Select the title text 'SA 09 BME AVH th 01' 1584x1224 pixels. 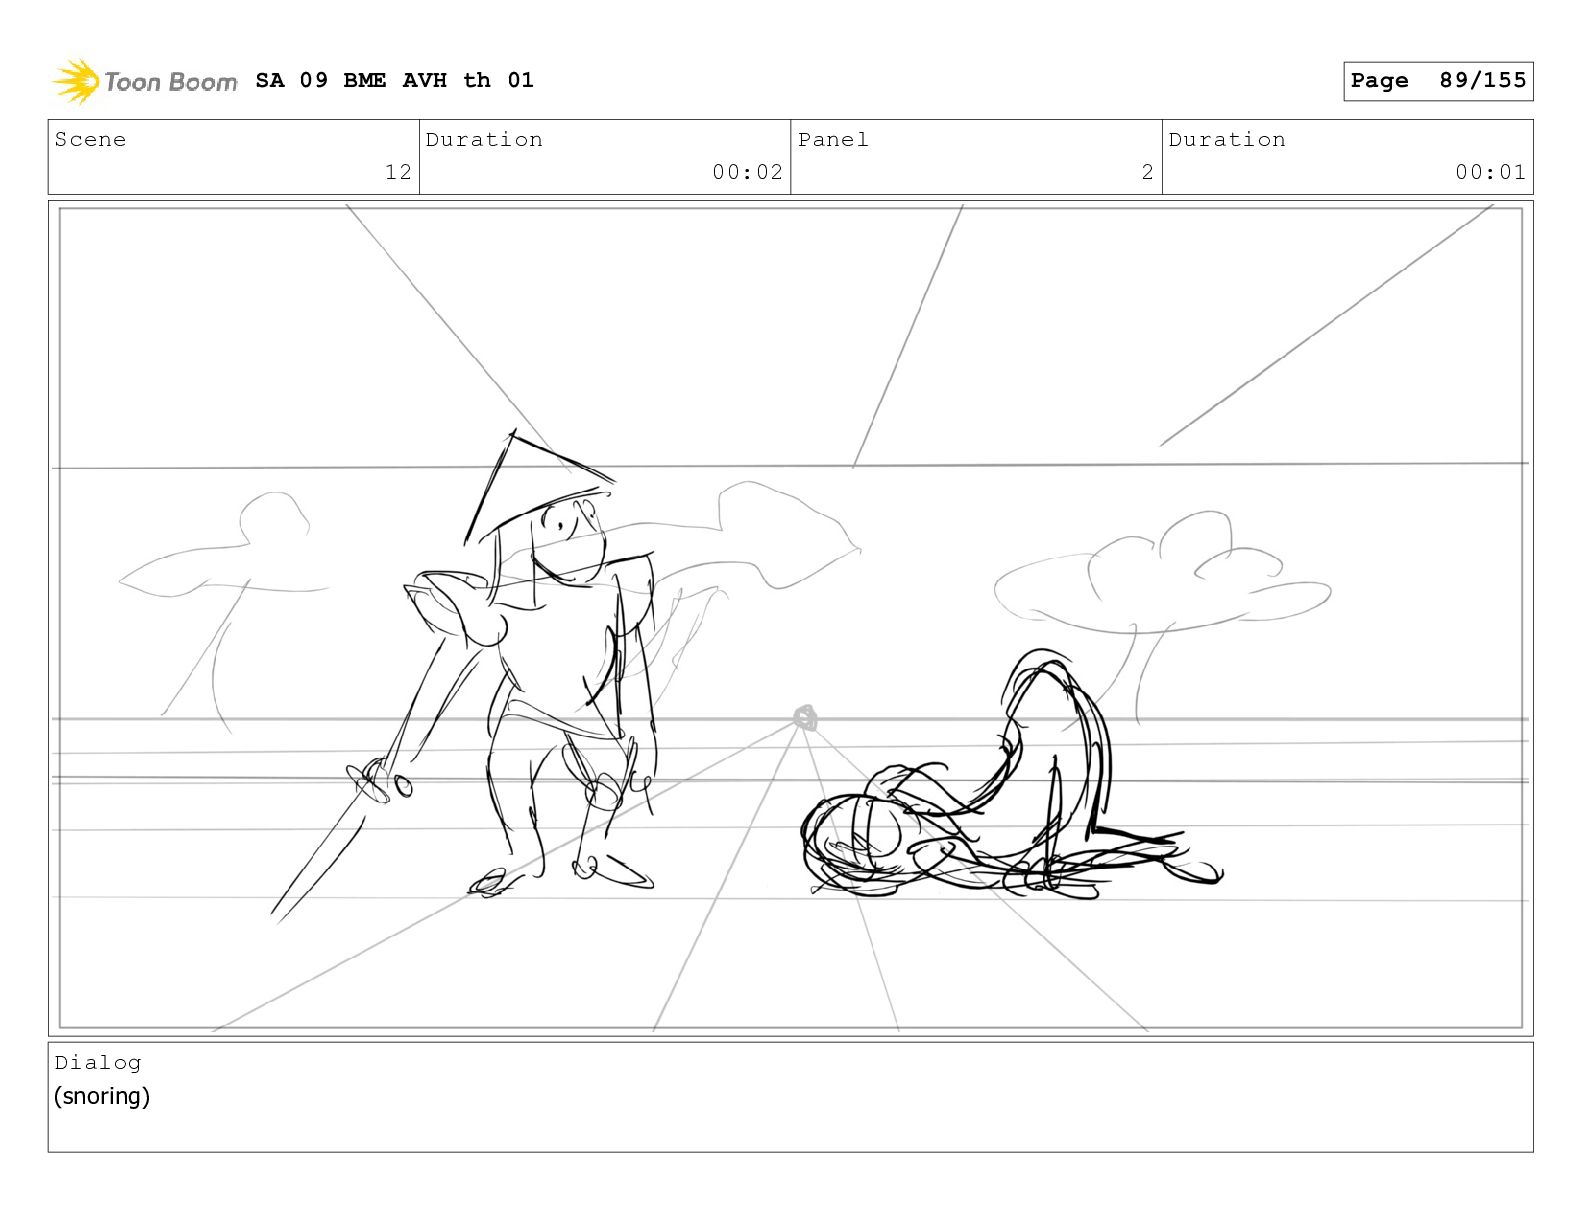point(395,80)
